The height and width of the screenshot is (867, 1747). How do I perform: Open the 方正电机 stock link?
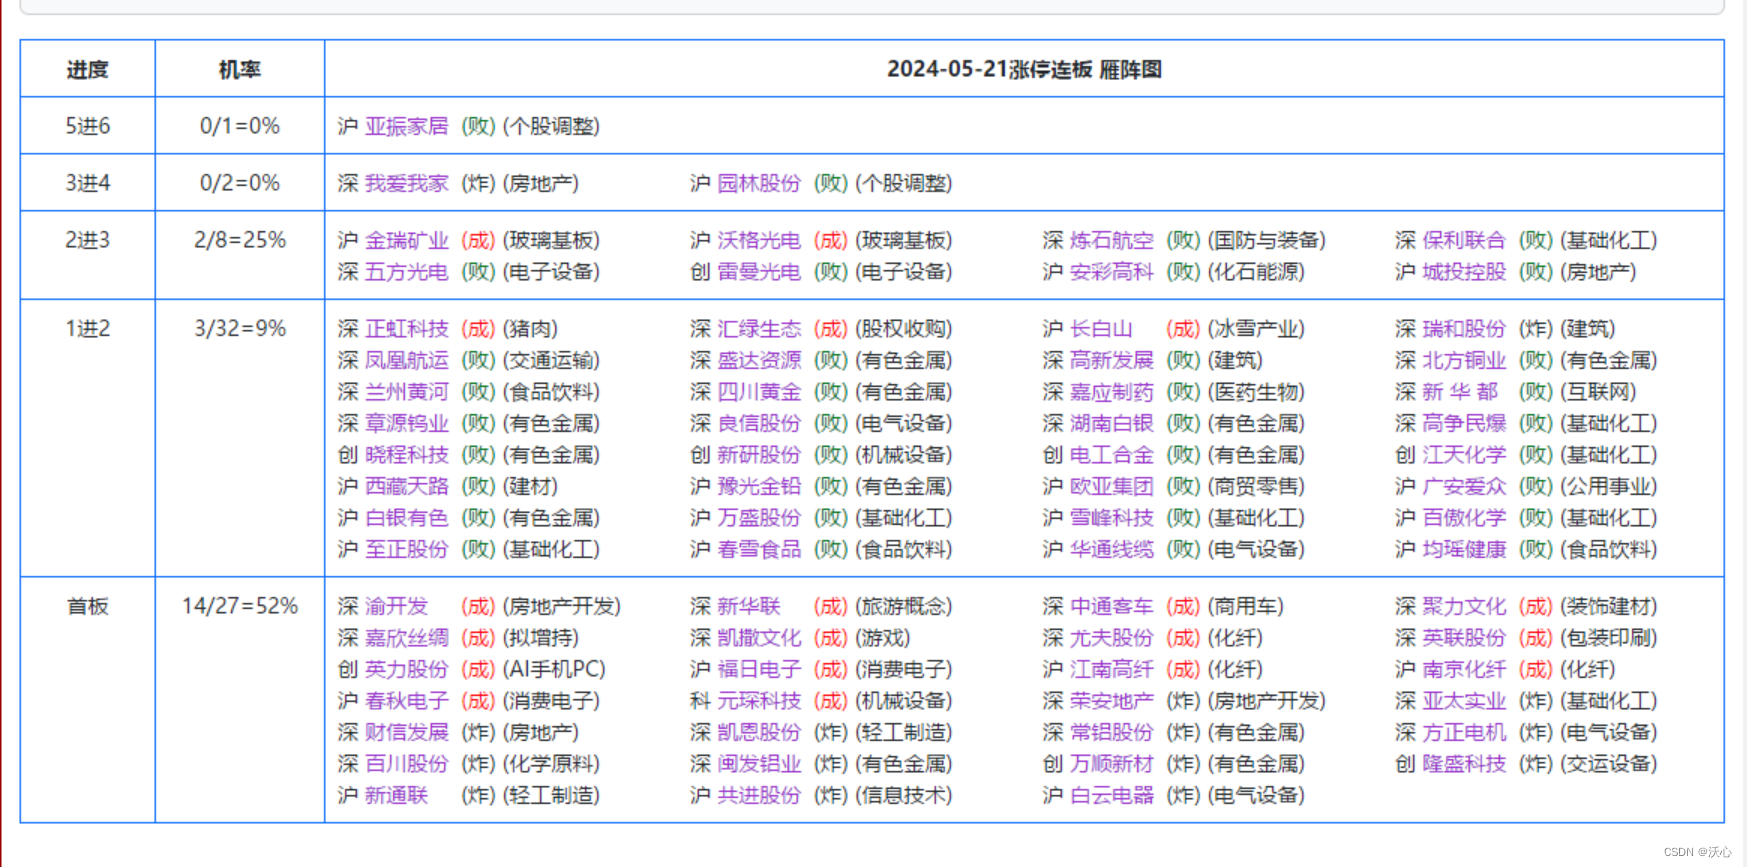point(1464,733)
